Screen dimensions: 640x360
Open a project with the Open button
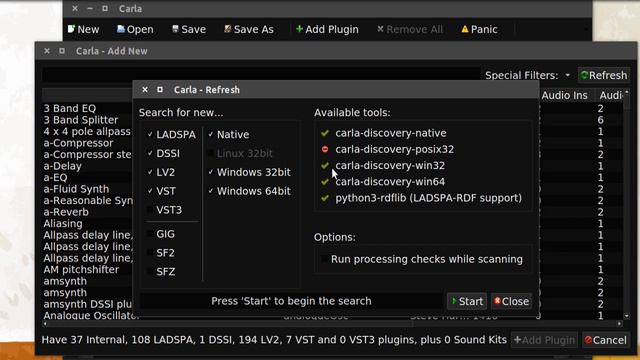tap(135, 29)
